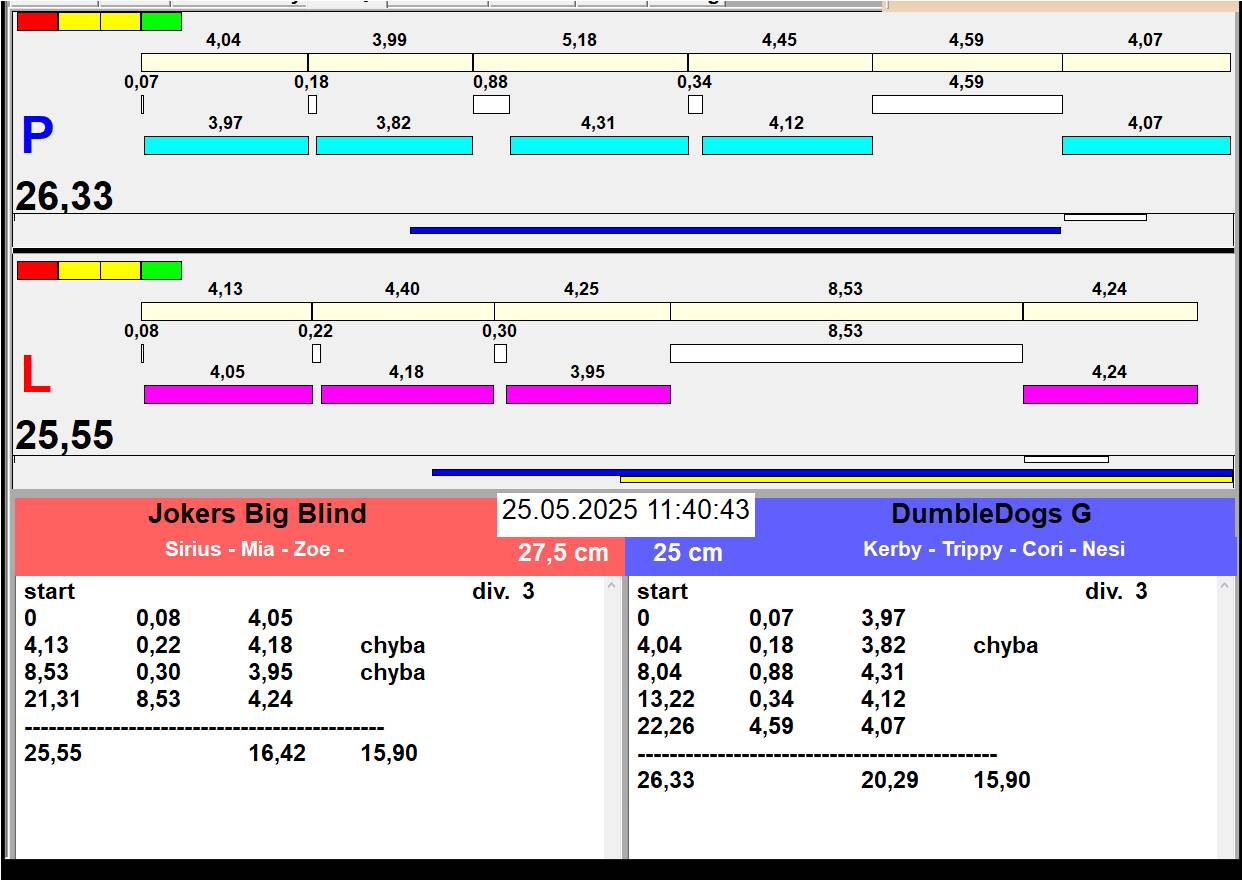Select the cyan run bar labeled 3,82
1242x880 pixels.
[x=394, y=145]
